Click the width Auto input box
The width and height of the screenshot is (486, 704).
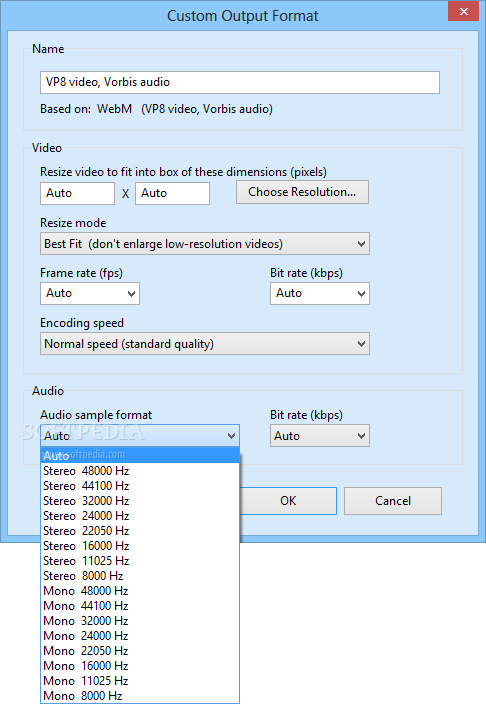click(x=77, y=193)
